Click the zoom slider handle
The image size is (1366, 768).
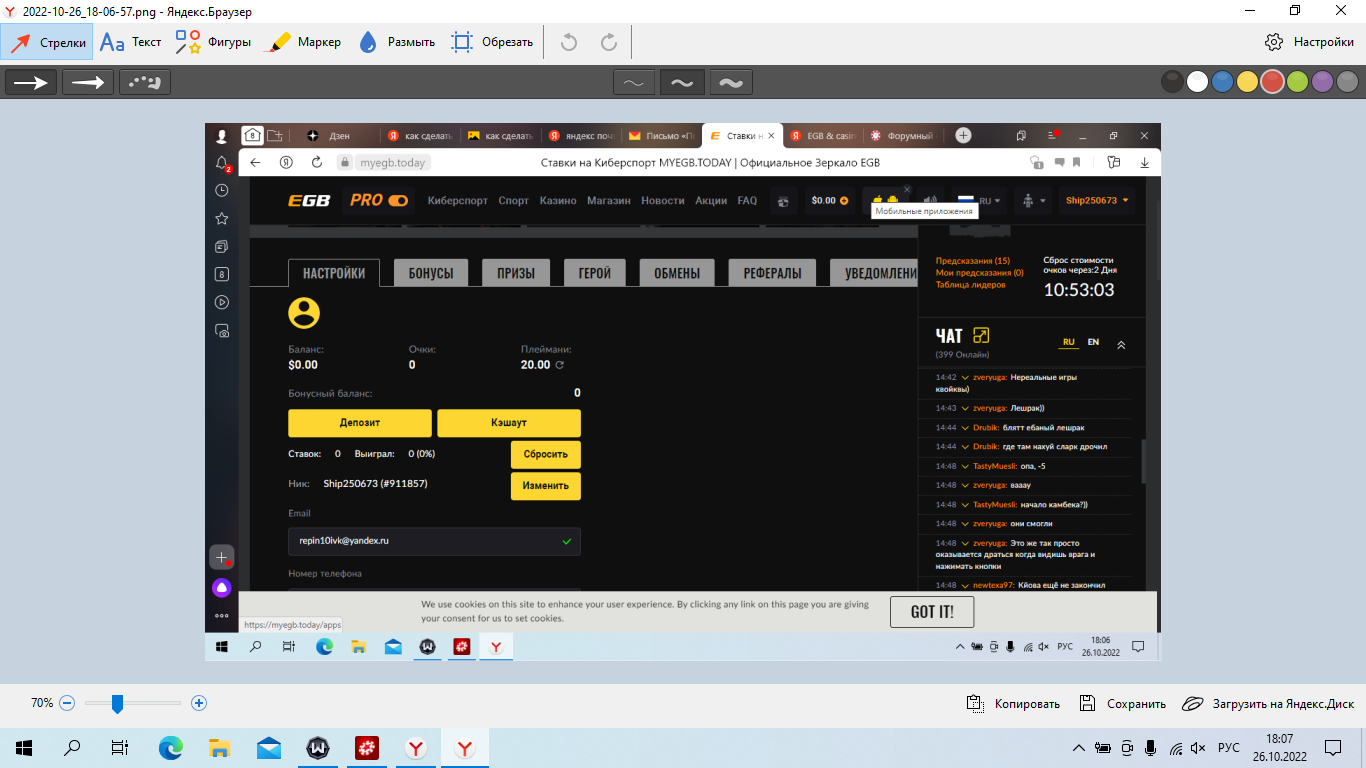pyautogui.click(x=117, y=704)
